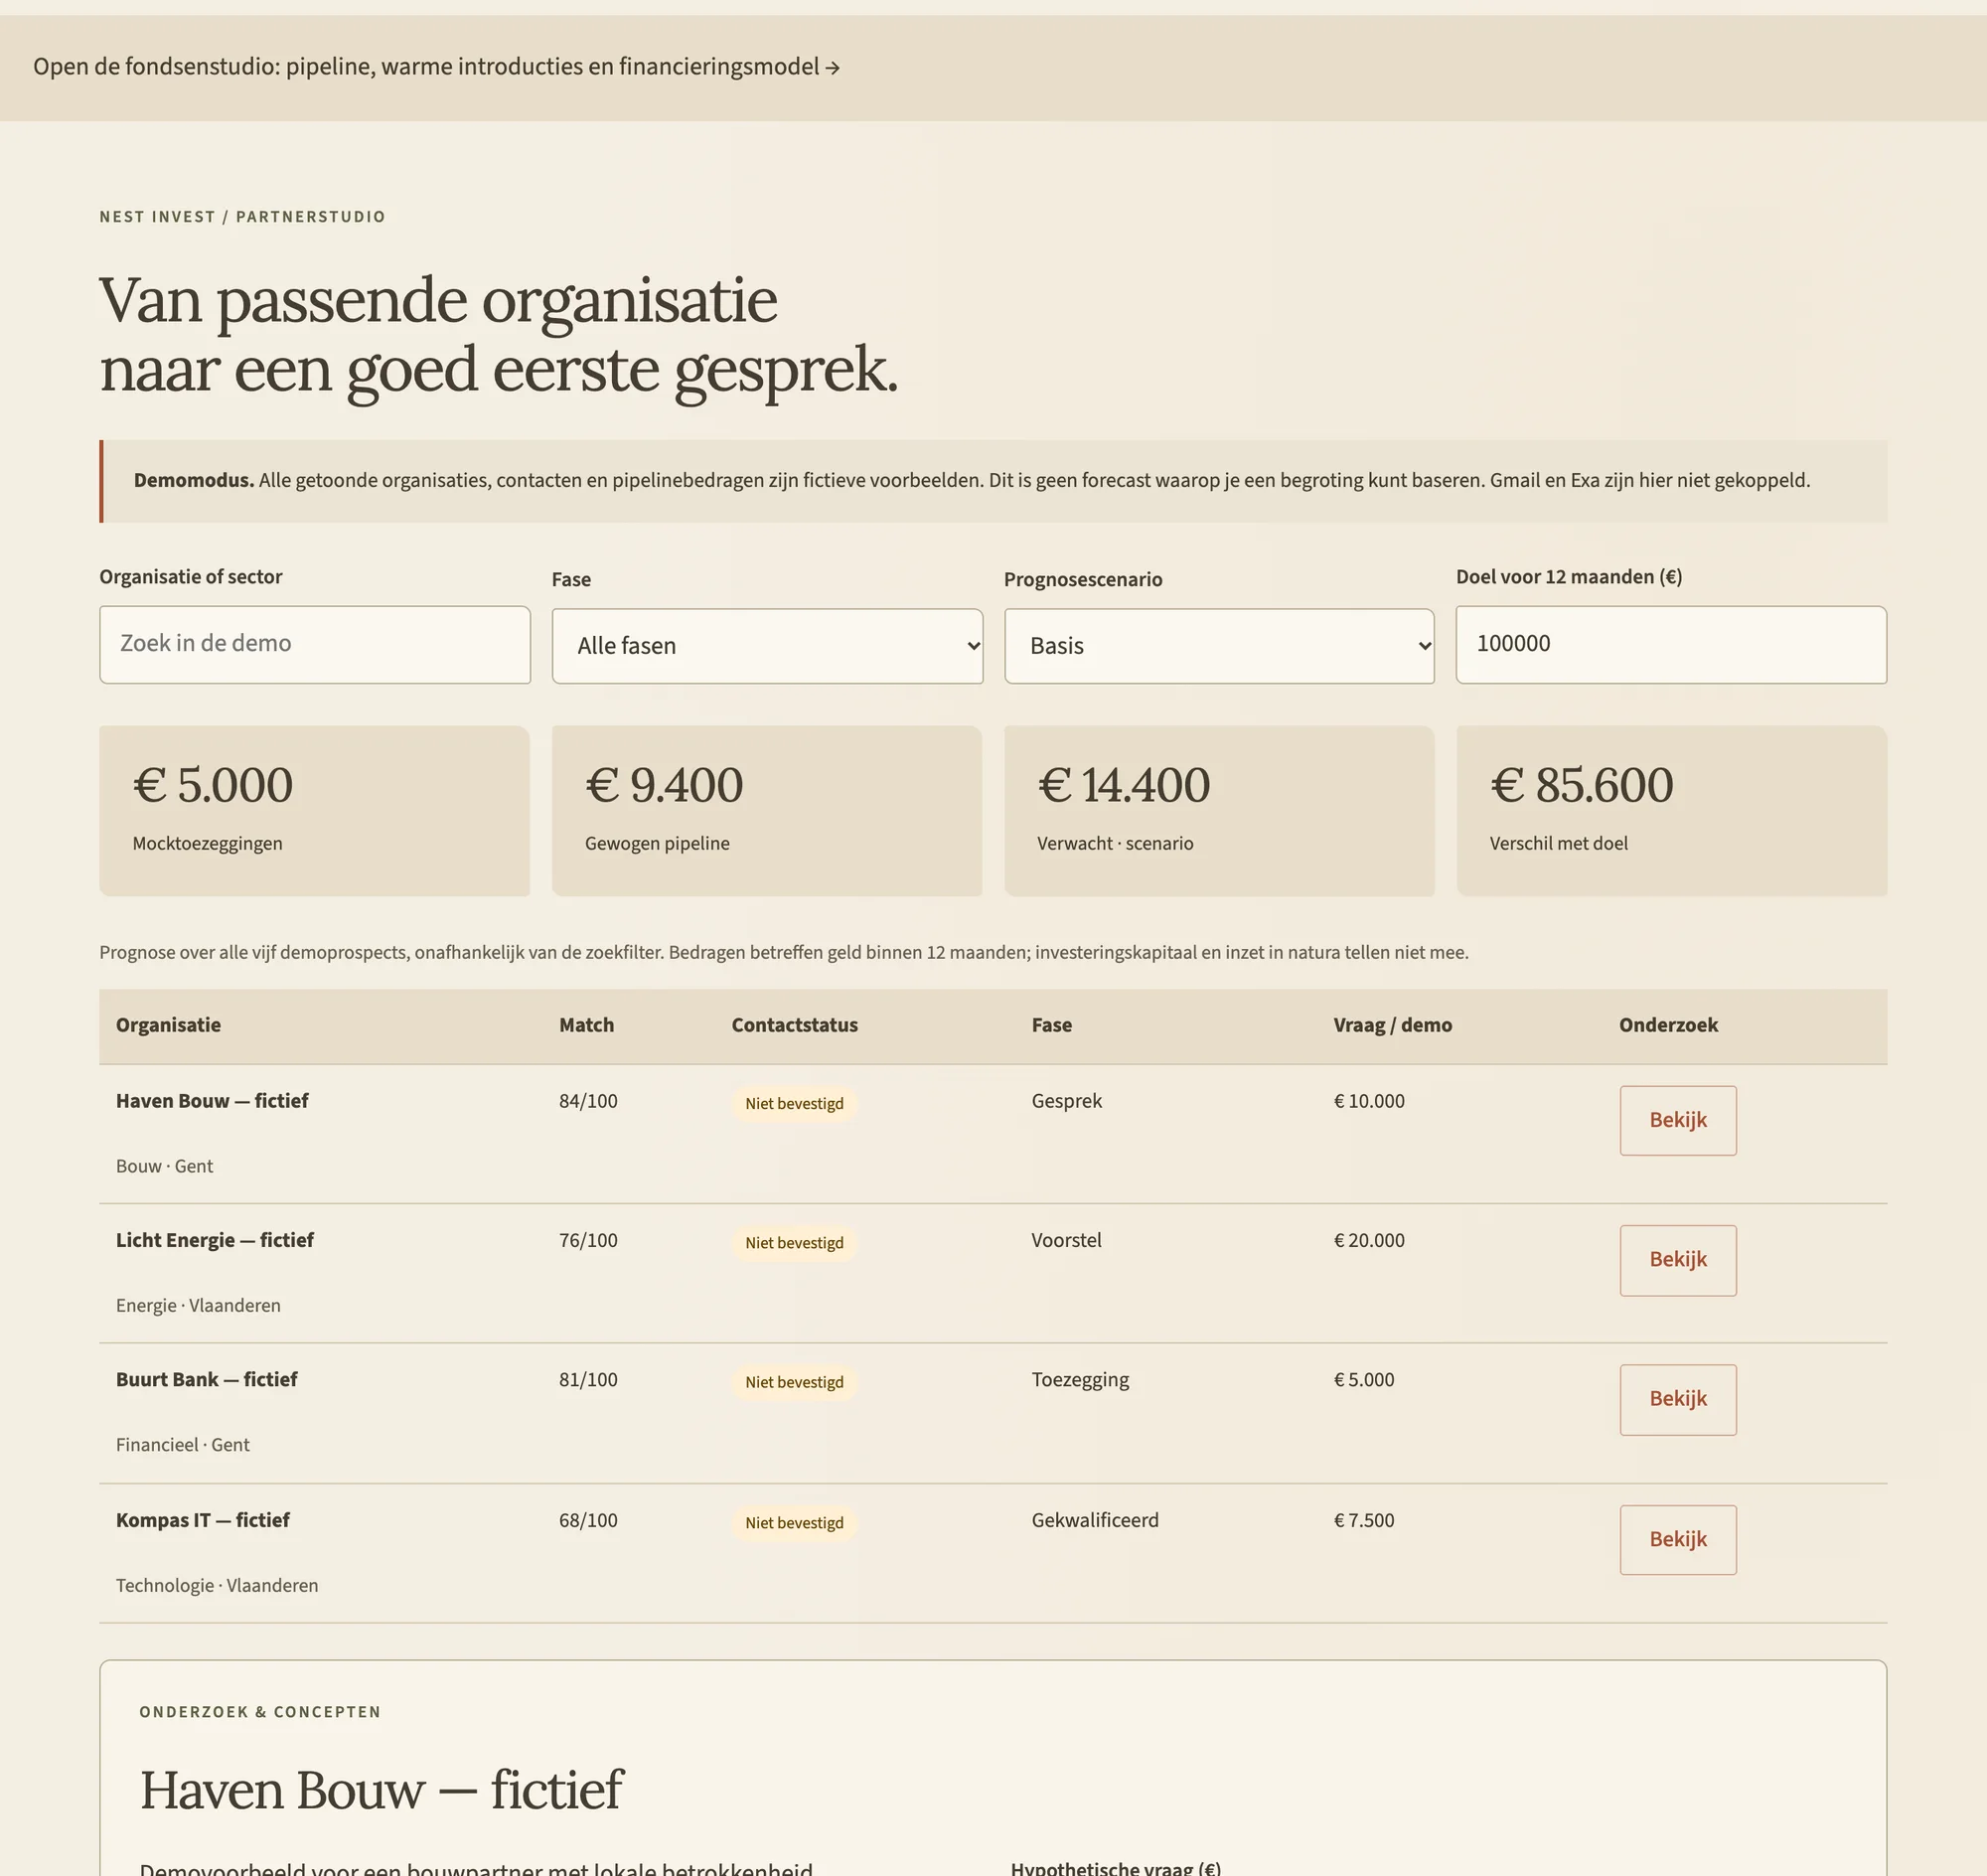Click the 'Toezegging' fase cell

click(x=1080, y=1380)
